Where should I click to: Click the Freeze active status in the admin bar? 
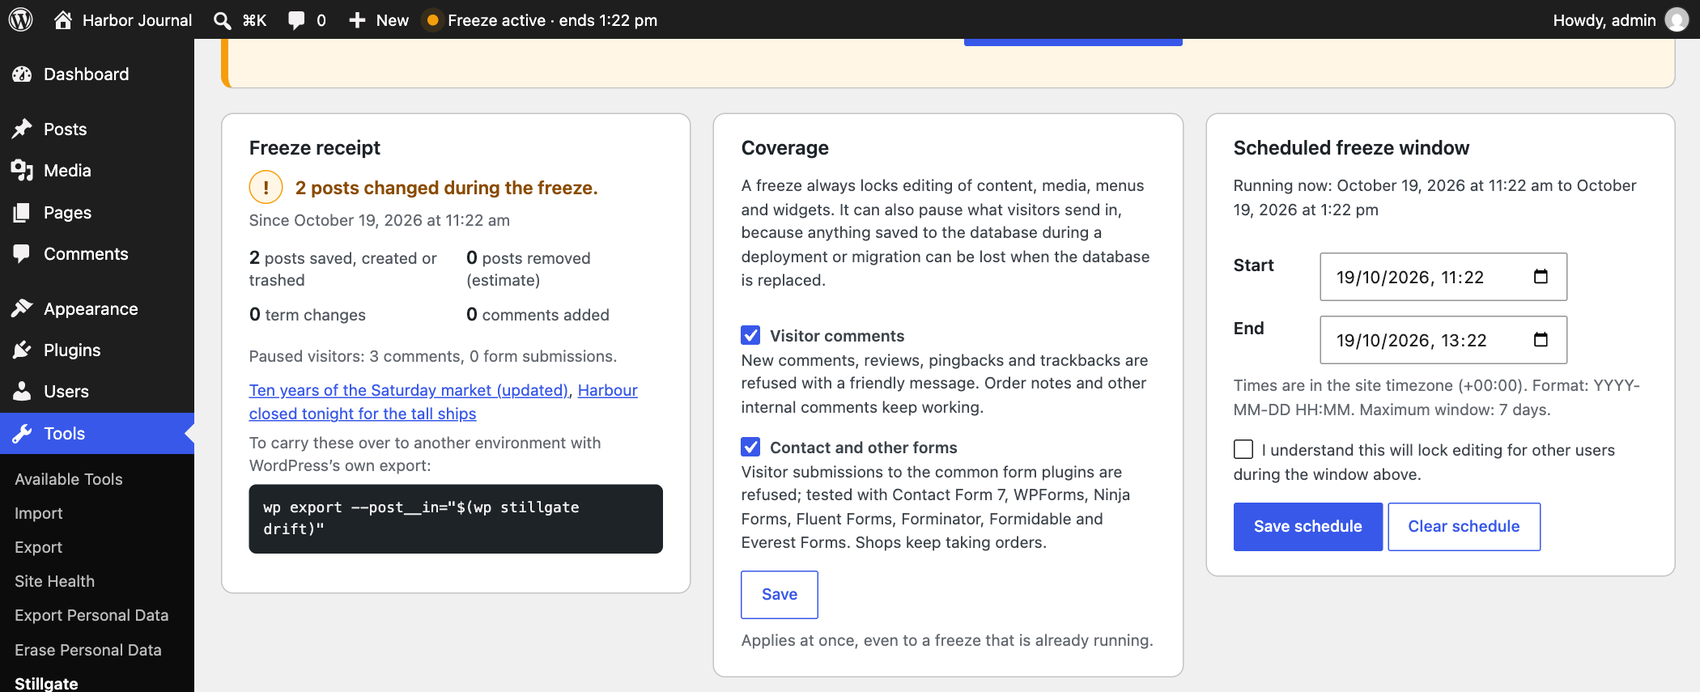(x=541, y=20)
